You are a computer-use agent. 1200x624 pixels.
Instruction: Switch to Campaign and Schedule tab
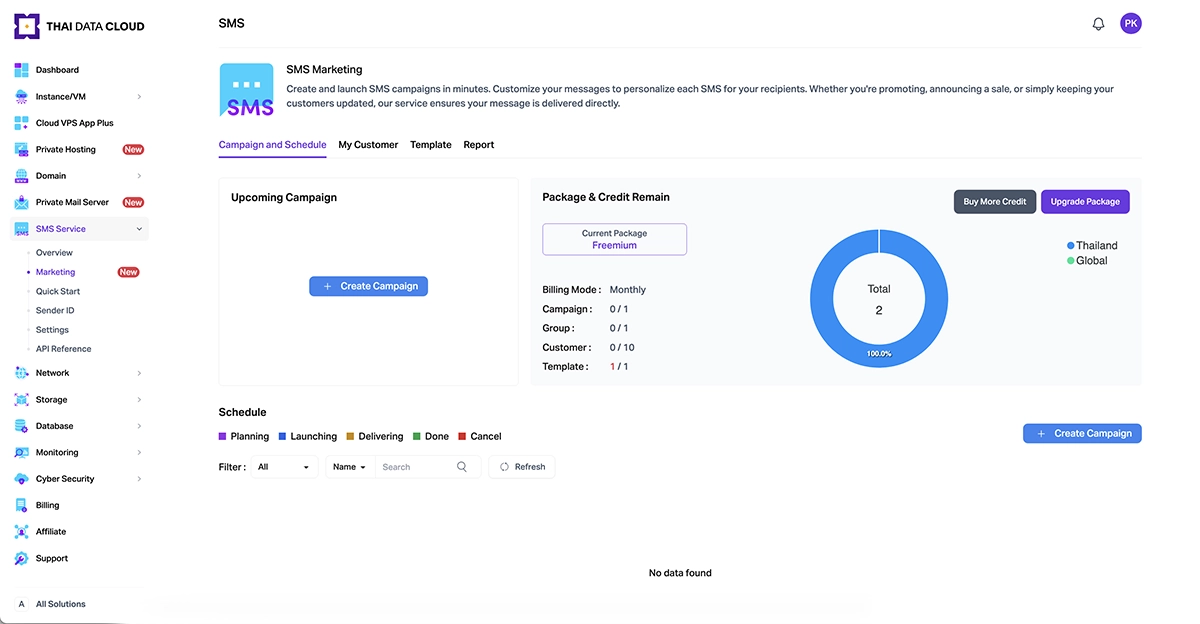(x=272, y=145)
